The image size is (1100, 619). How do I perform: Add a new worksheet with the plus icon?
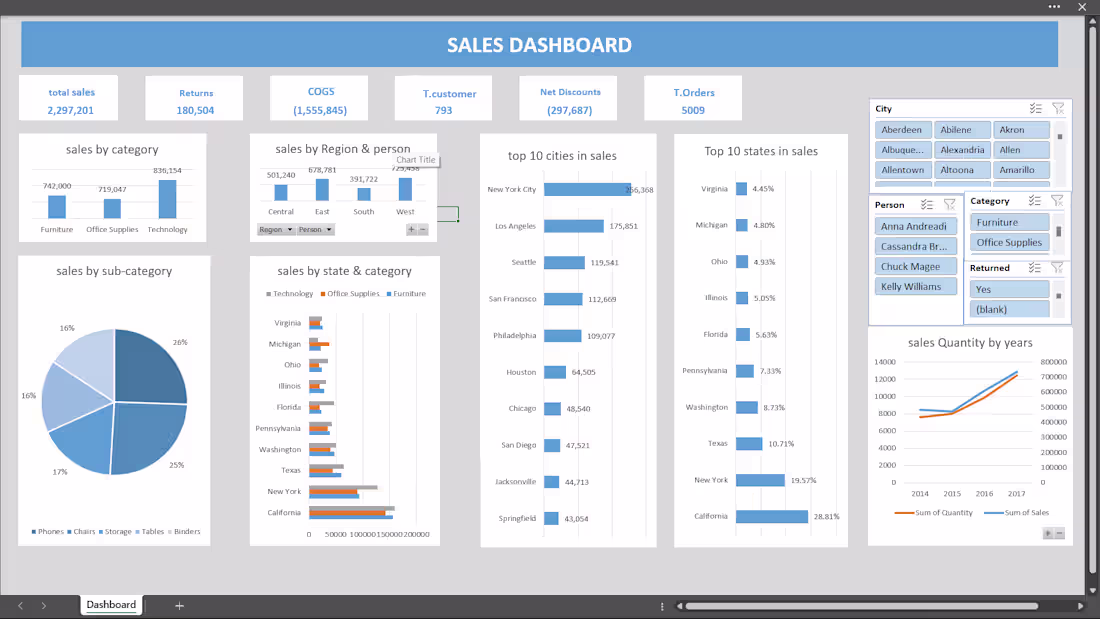(179, 604)
